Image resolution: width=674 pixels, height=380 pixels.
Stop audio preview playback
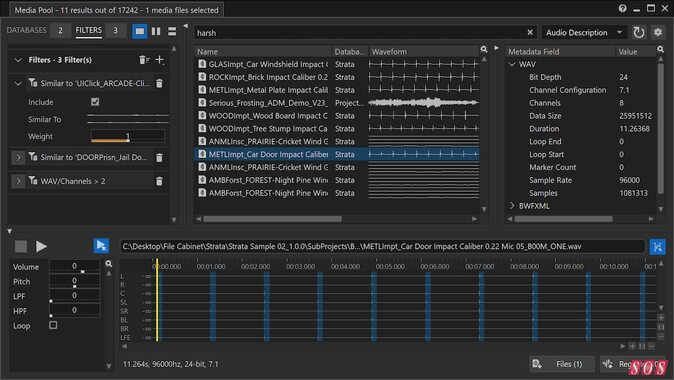coord(21,246)
